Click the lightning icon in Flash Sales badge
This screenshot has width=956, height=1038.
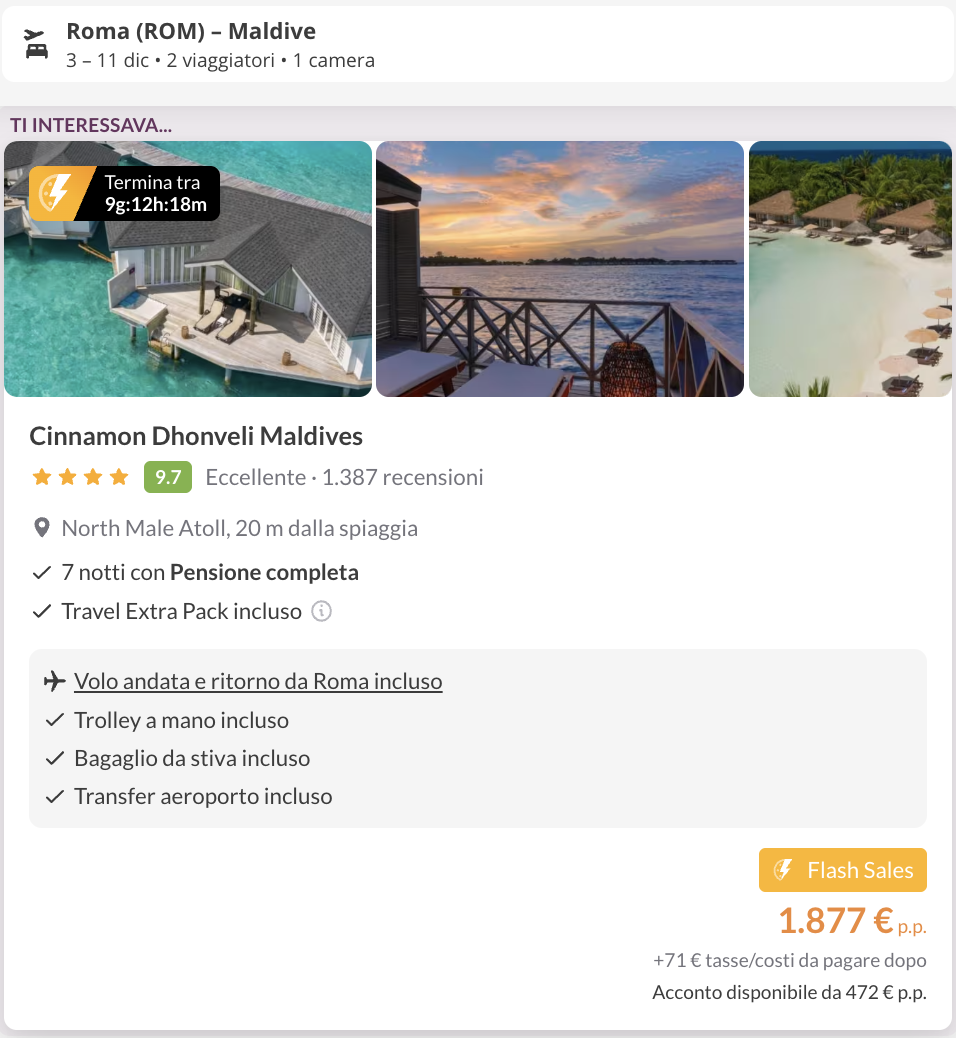(x=784, y=870)
